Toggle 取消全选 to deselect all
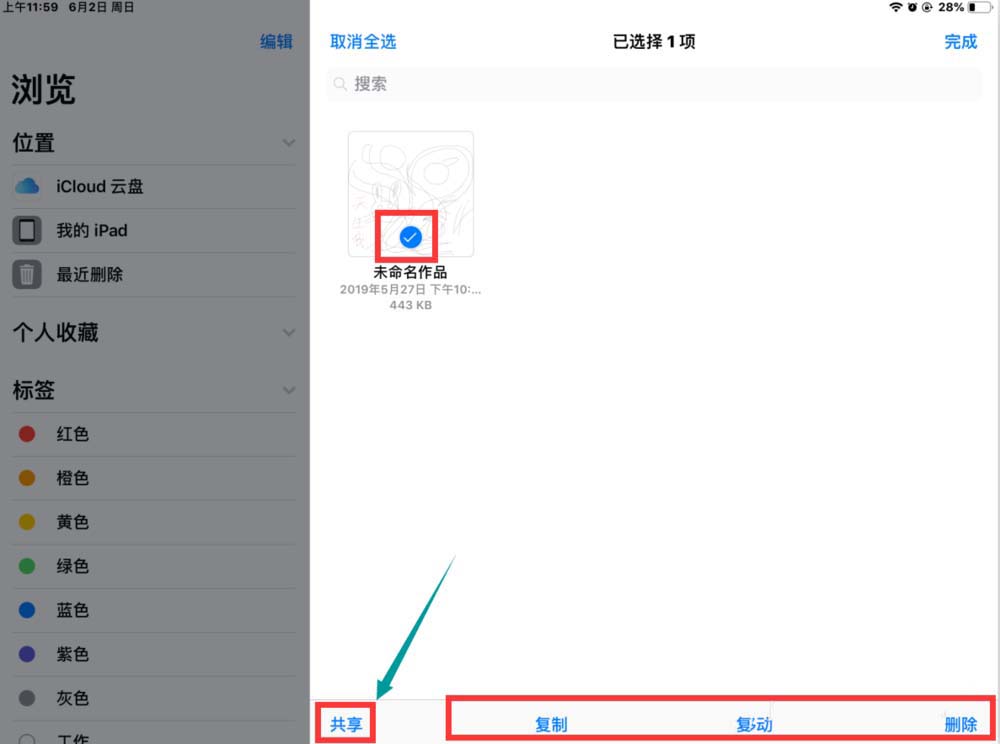 [x=363, y=41]
